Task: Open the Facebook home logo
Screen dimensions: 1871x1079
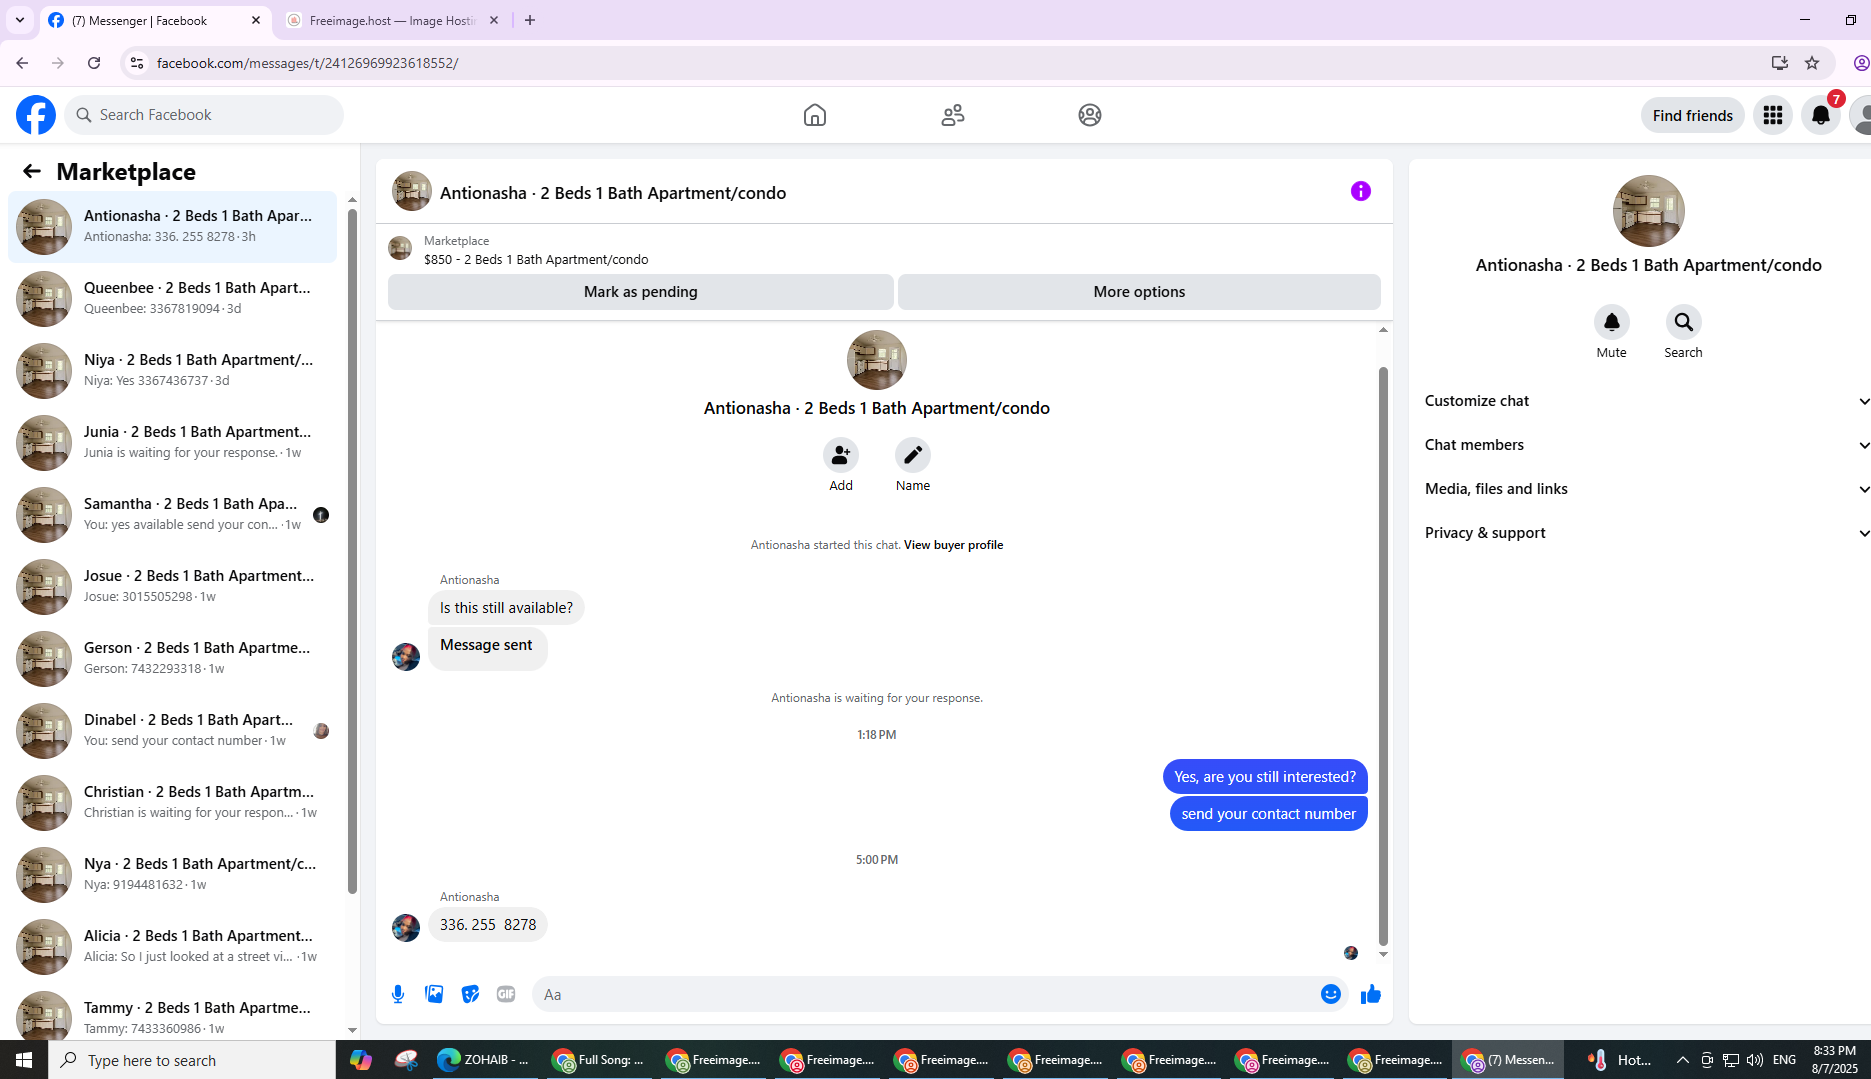Action: coord(36,115)
